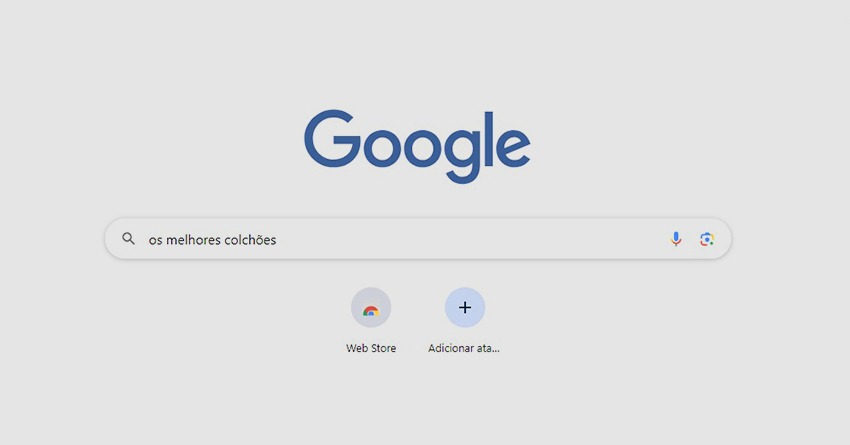Select the 'Web Store' label
The image size is (850, 445).
(371, 348)
